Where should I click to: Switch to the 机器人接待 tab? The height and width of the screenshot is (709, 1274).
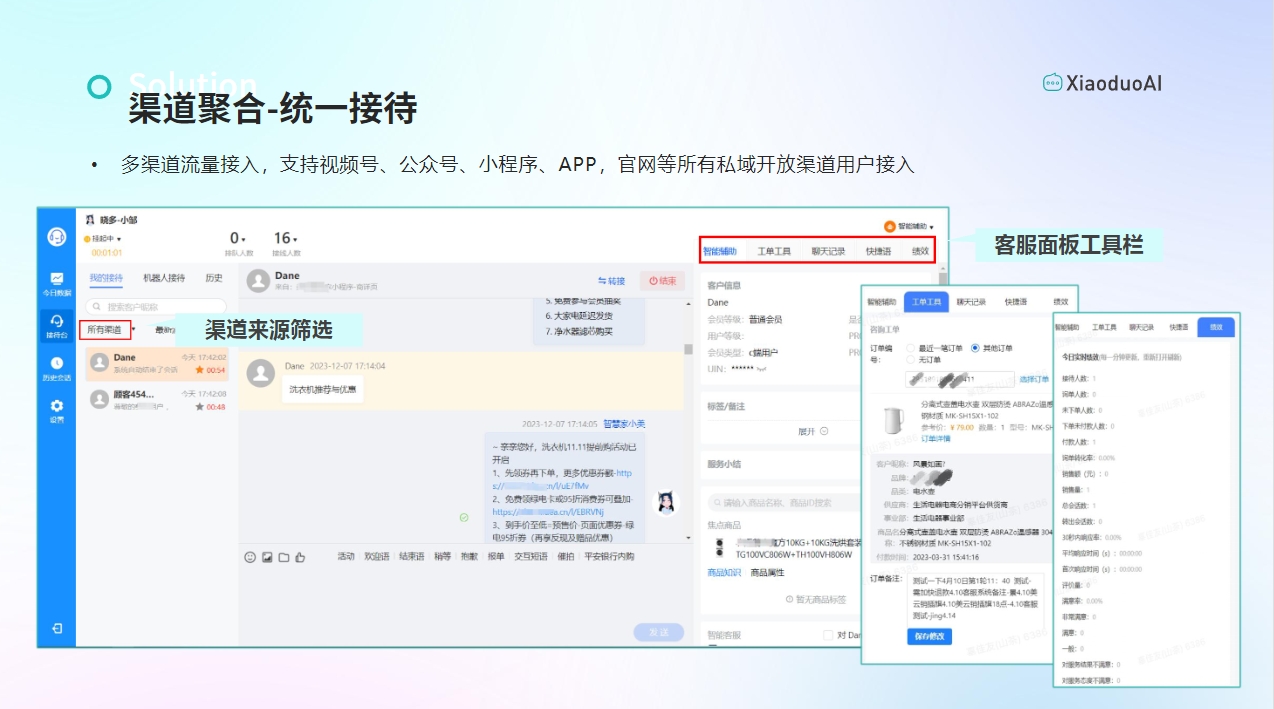click(164, 277)
